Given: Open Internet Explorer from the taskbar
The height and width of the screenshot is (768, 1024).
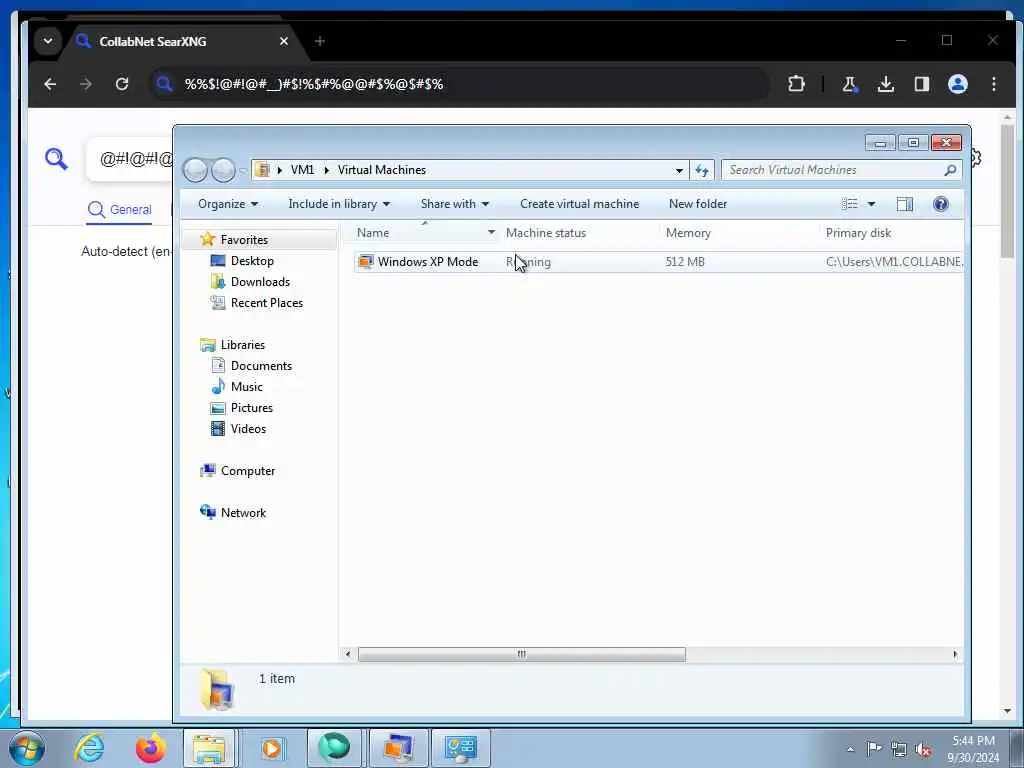Looking at the screenshot, I should pos(89,748).
